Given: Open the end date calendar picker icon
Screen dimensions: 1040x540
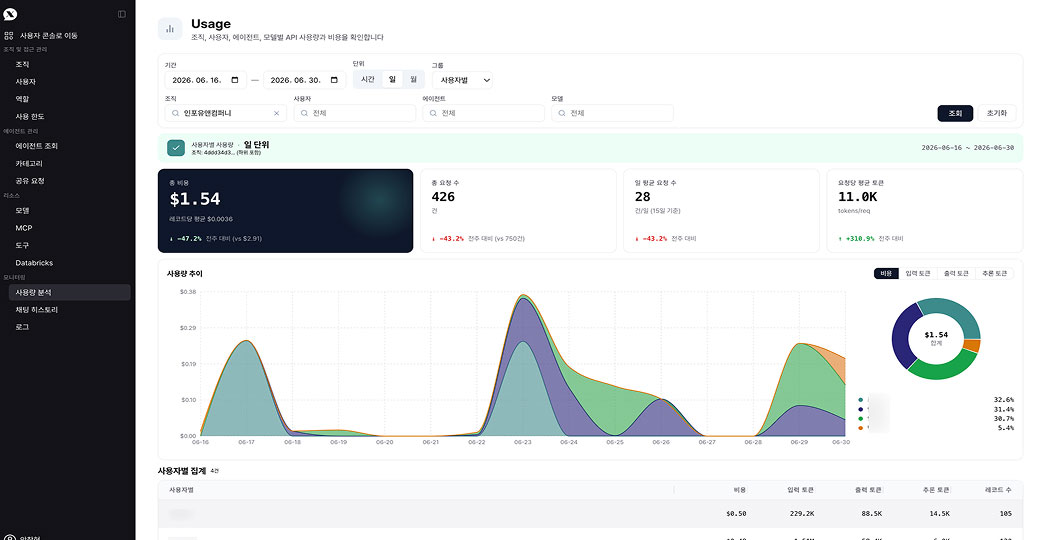Looking at the screenshot, I should point(334,80).
